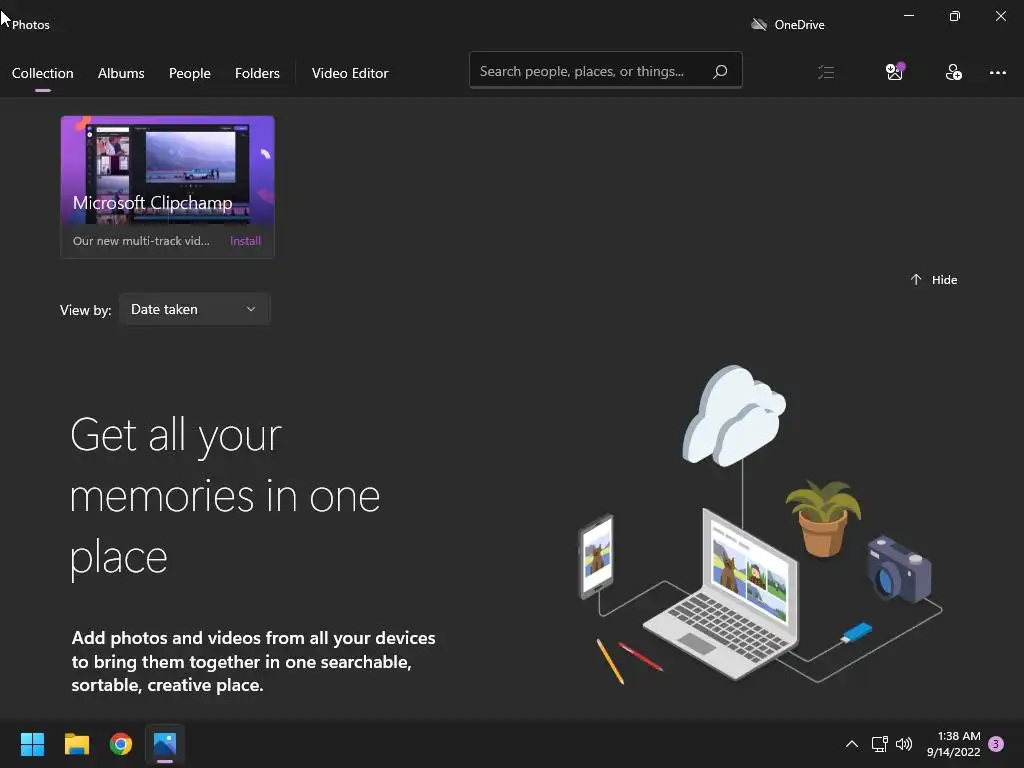Viewport: 1024px width, 768px height.
Task: Open the Collection tab
Action: (42, 73)
